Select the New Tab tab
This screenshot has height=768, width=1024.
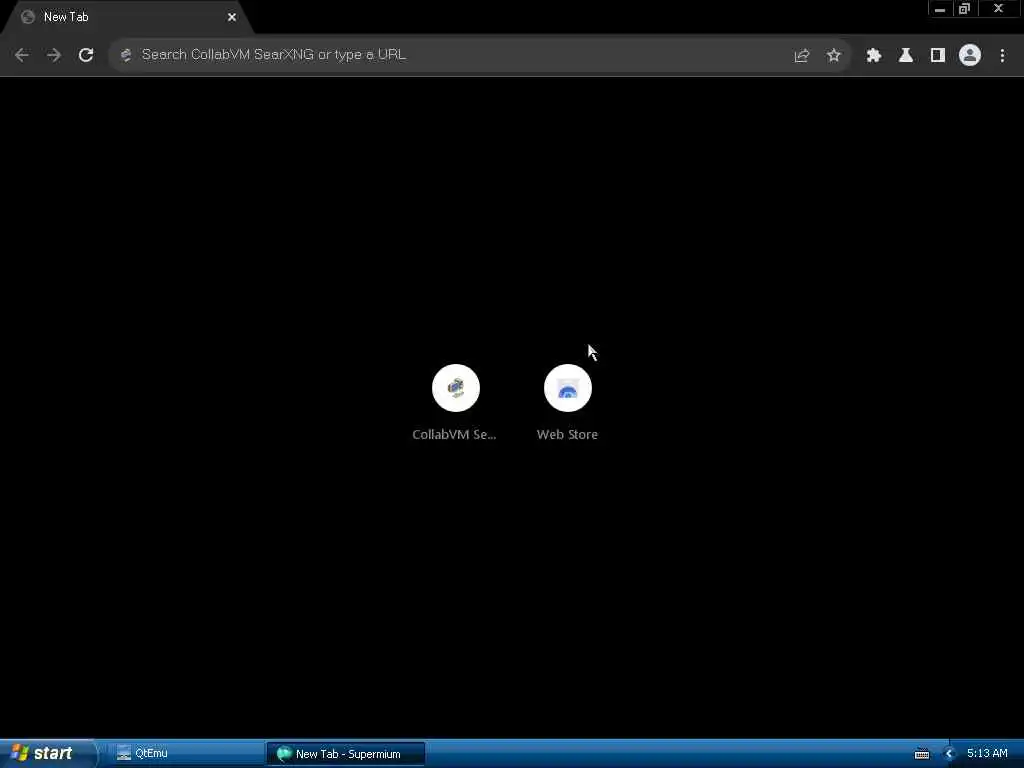127,18
